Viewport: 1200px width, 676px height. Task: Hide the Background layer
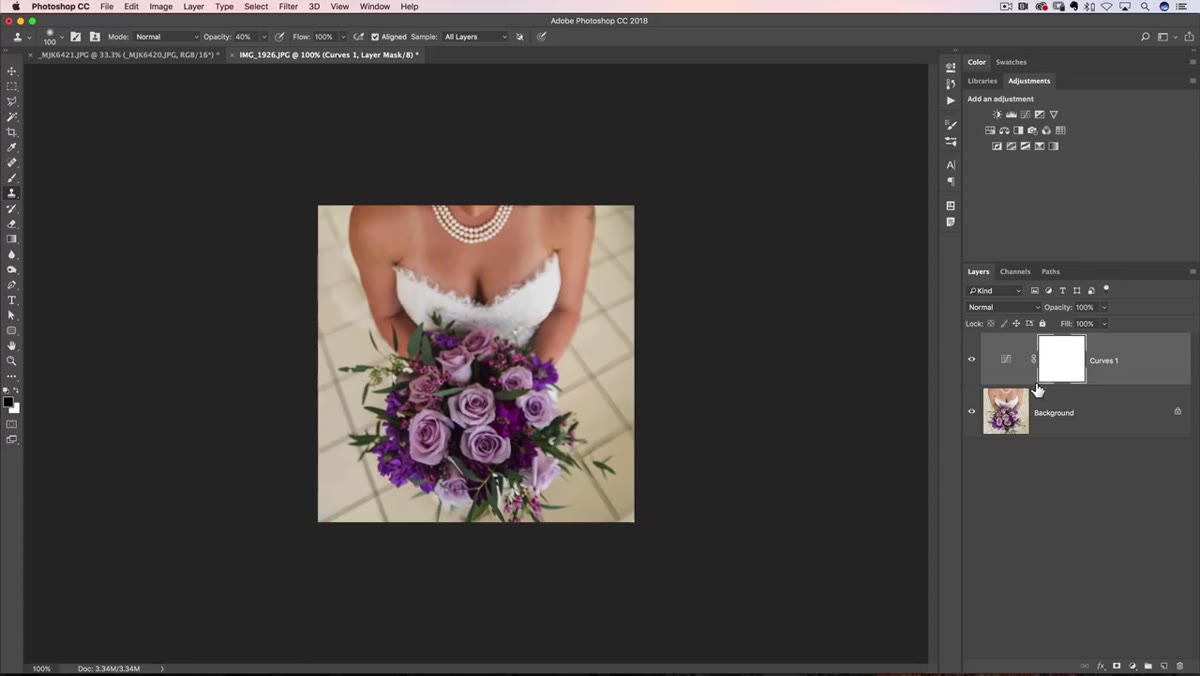[971, 411]
